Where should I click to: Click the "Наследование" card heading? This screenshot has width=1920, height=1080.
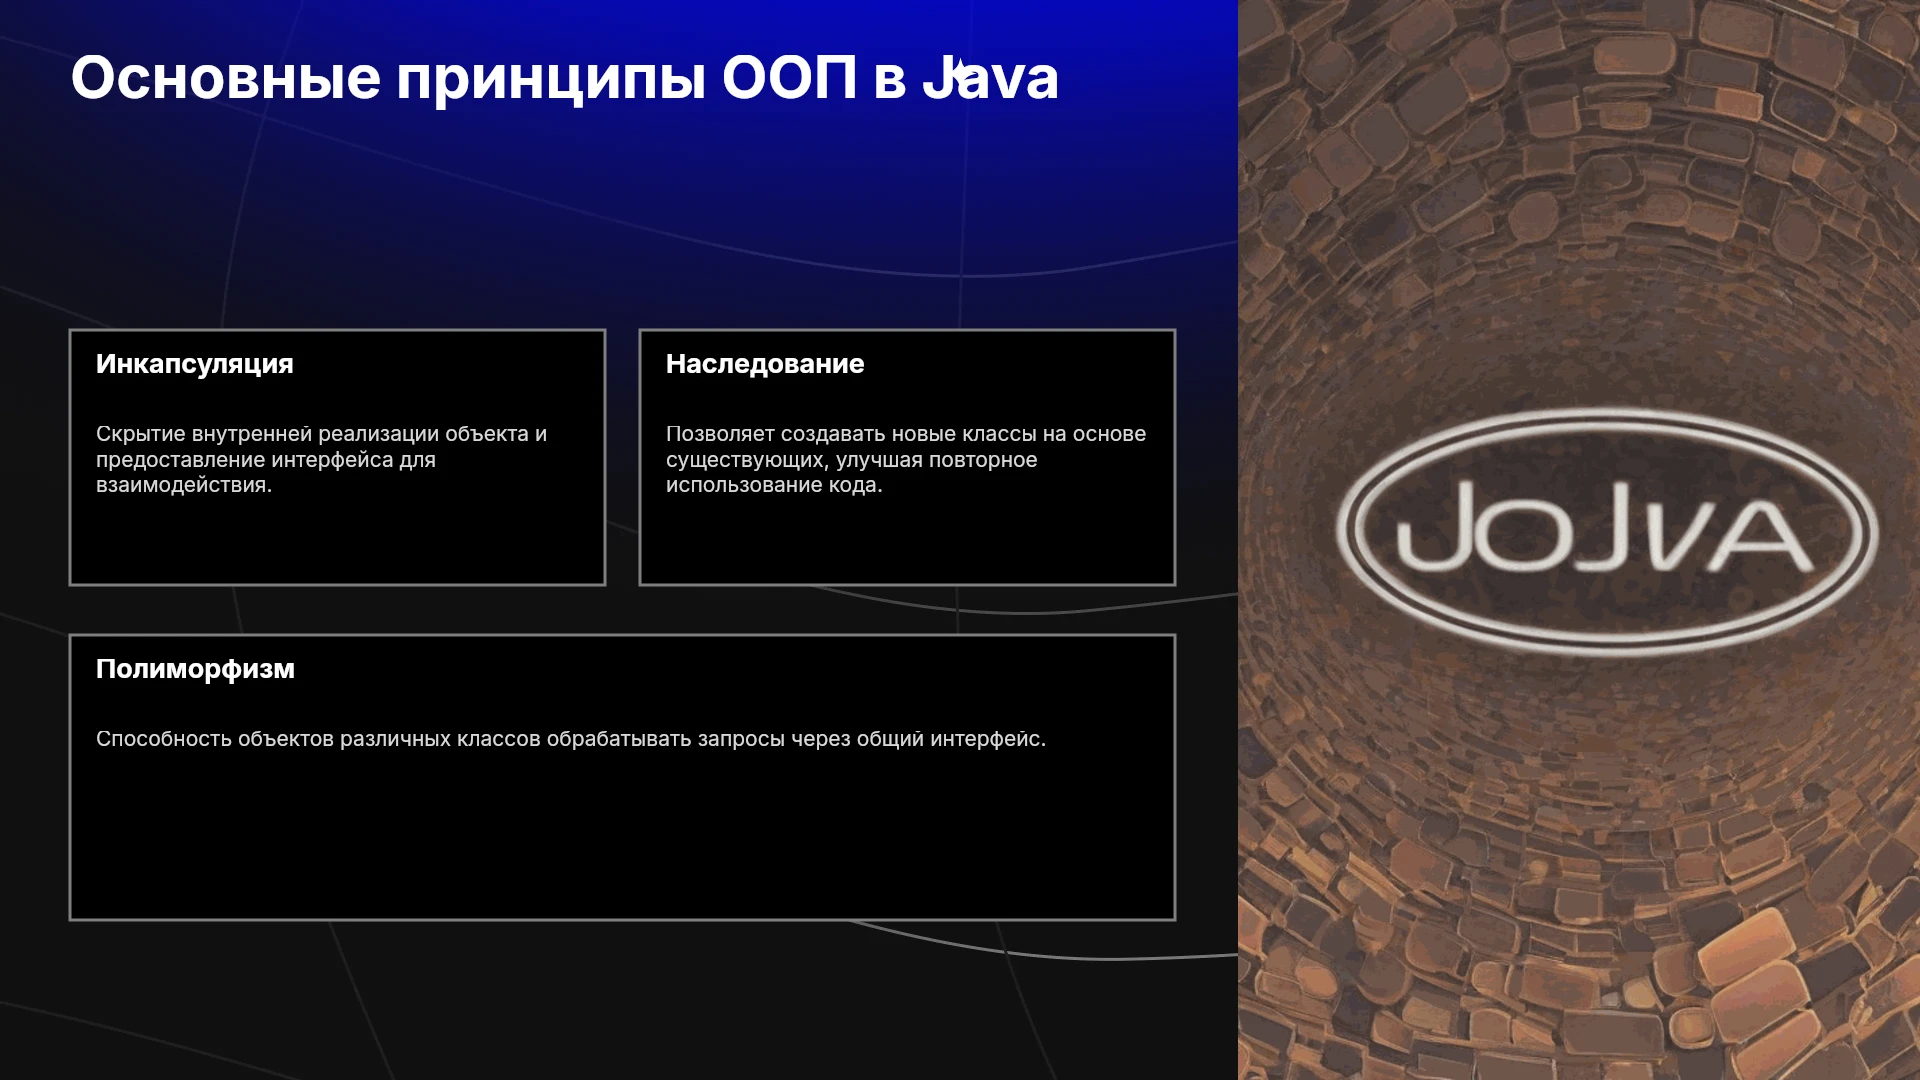pos(765,364)
